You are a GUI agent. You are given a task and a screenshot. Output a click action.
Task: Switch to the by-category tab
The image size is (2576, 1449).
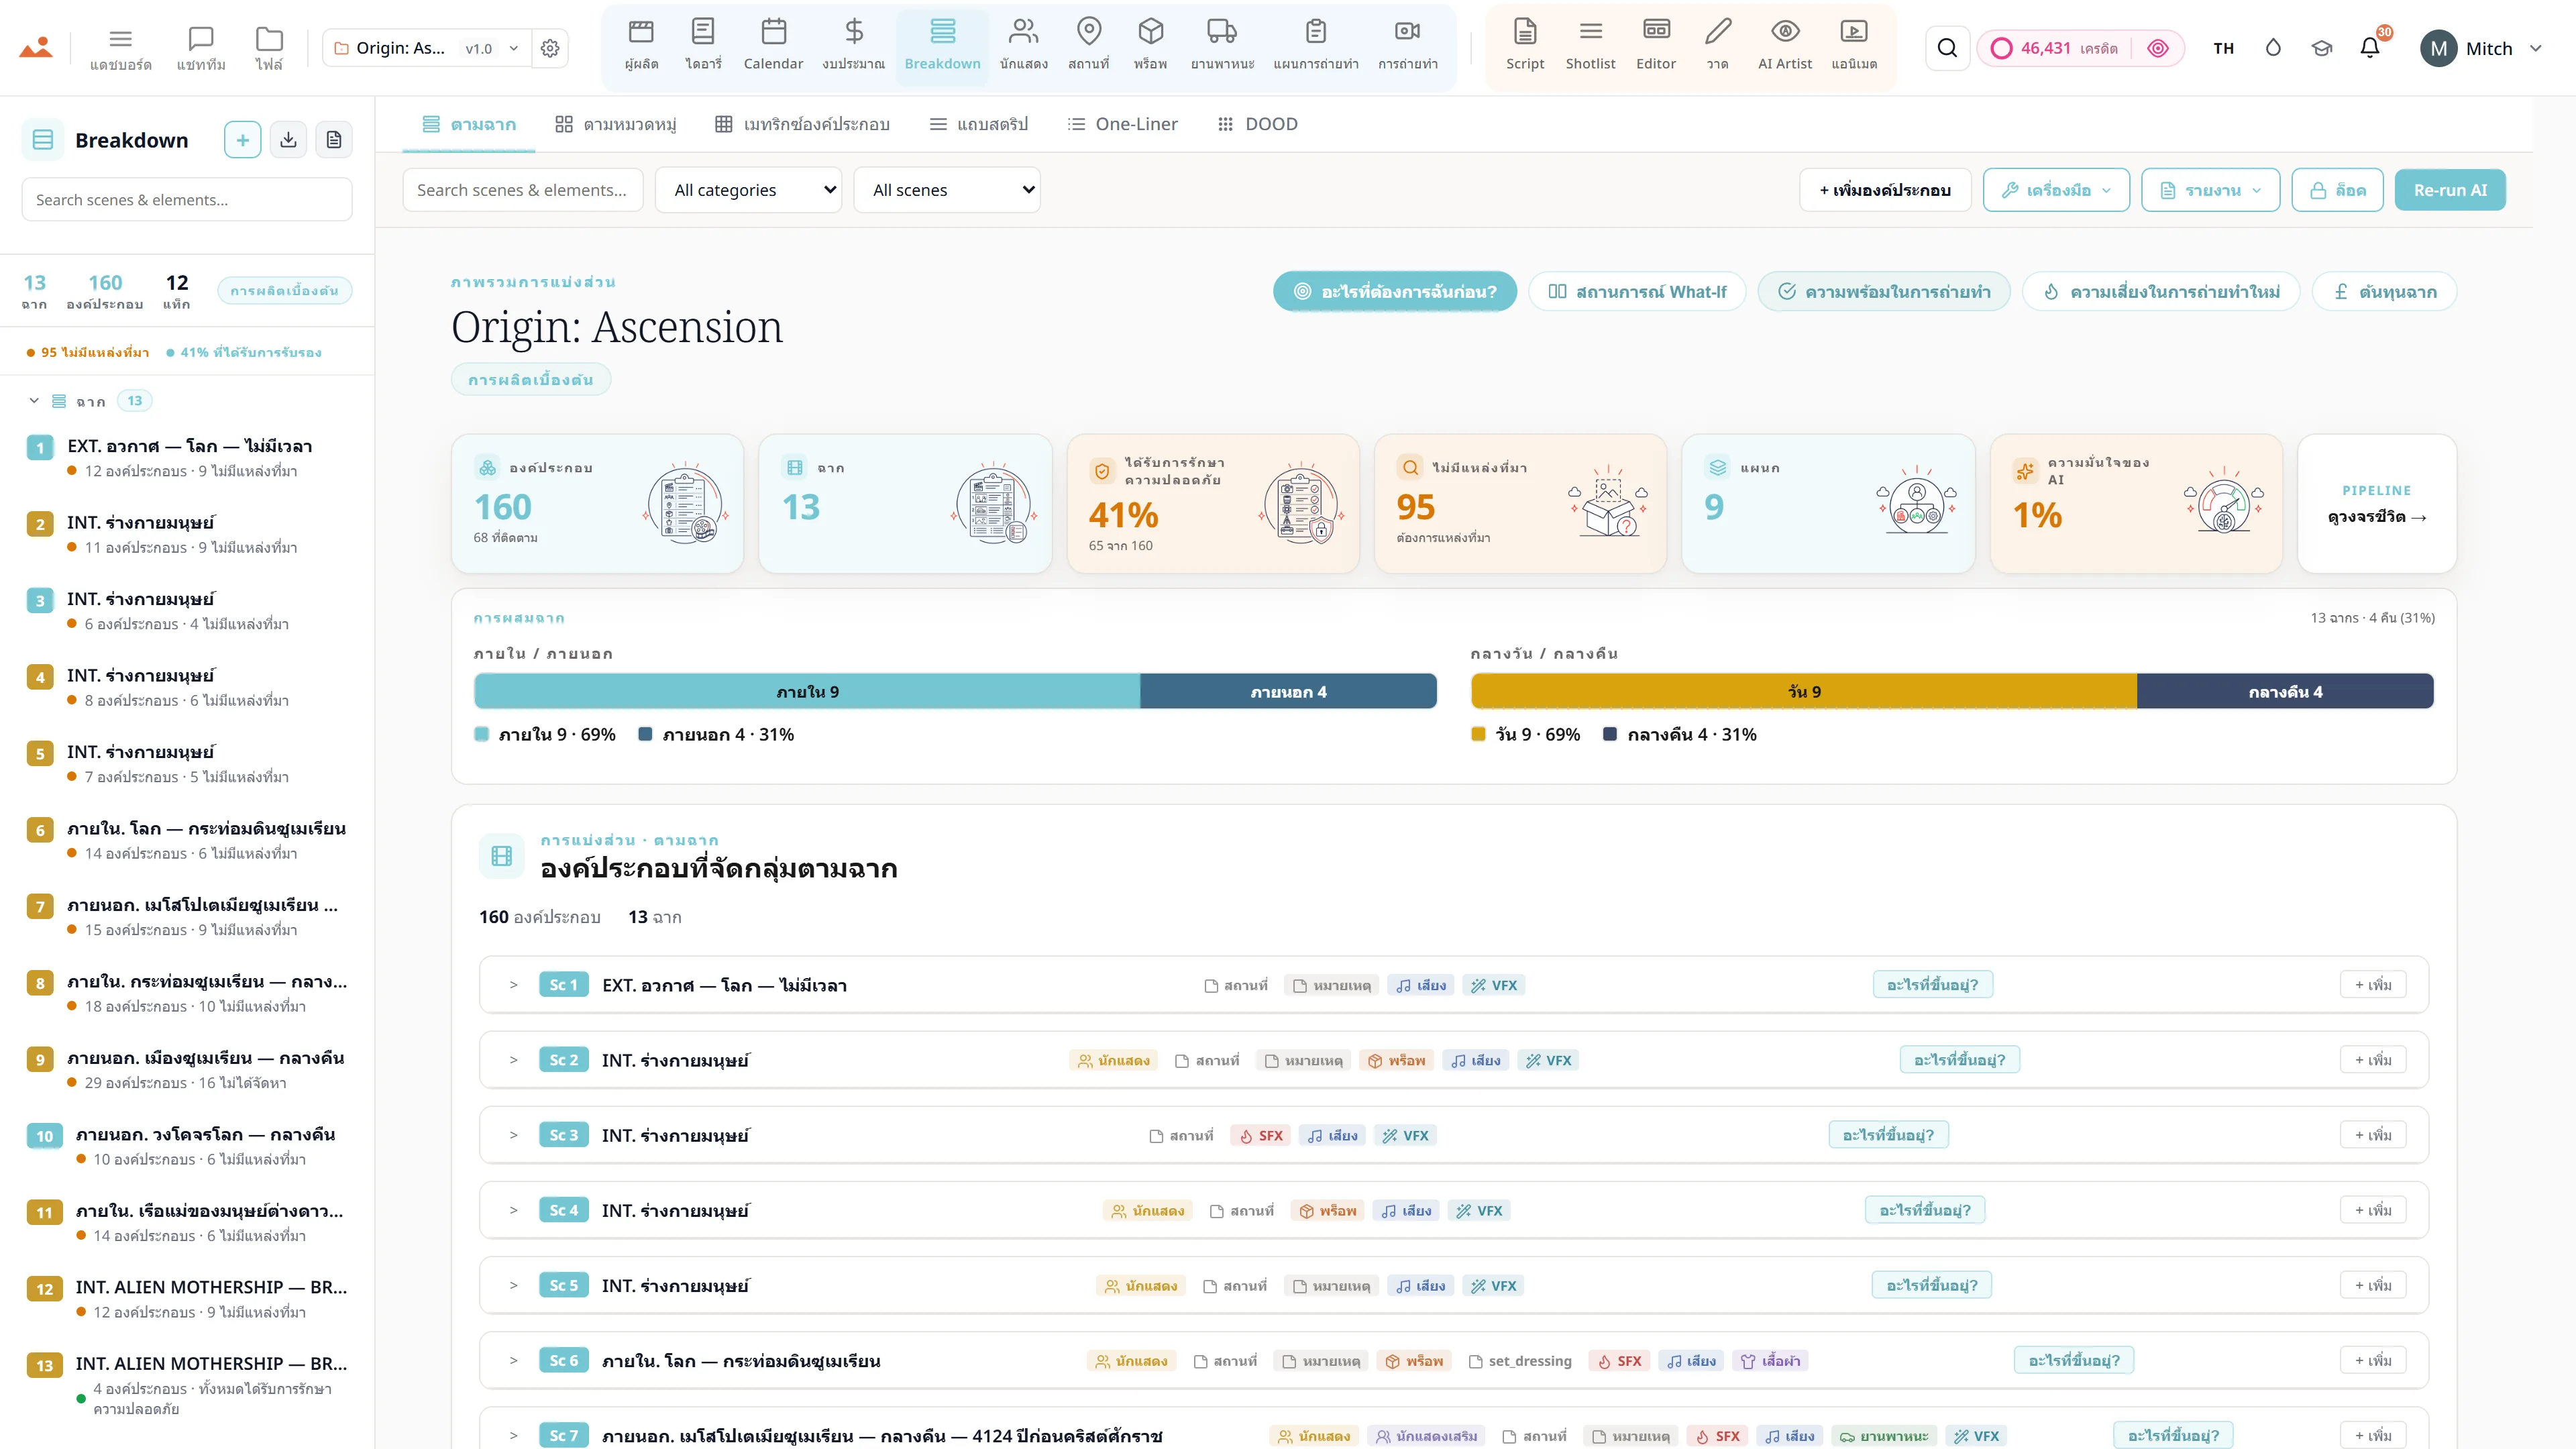coord(616,124)
